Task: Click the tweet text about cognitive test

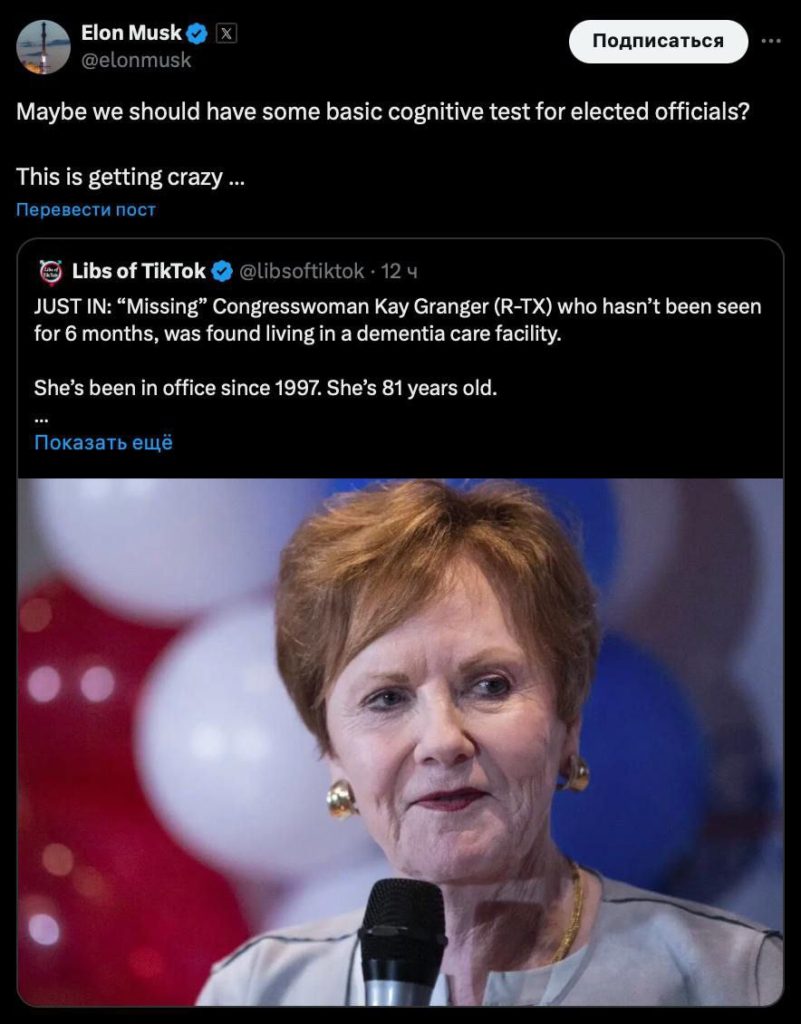Action: tap(383, 112)
